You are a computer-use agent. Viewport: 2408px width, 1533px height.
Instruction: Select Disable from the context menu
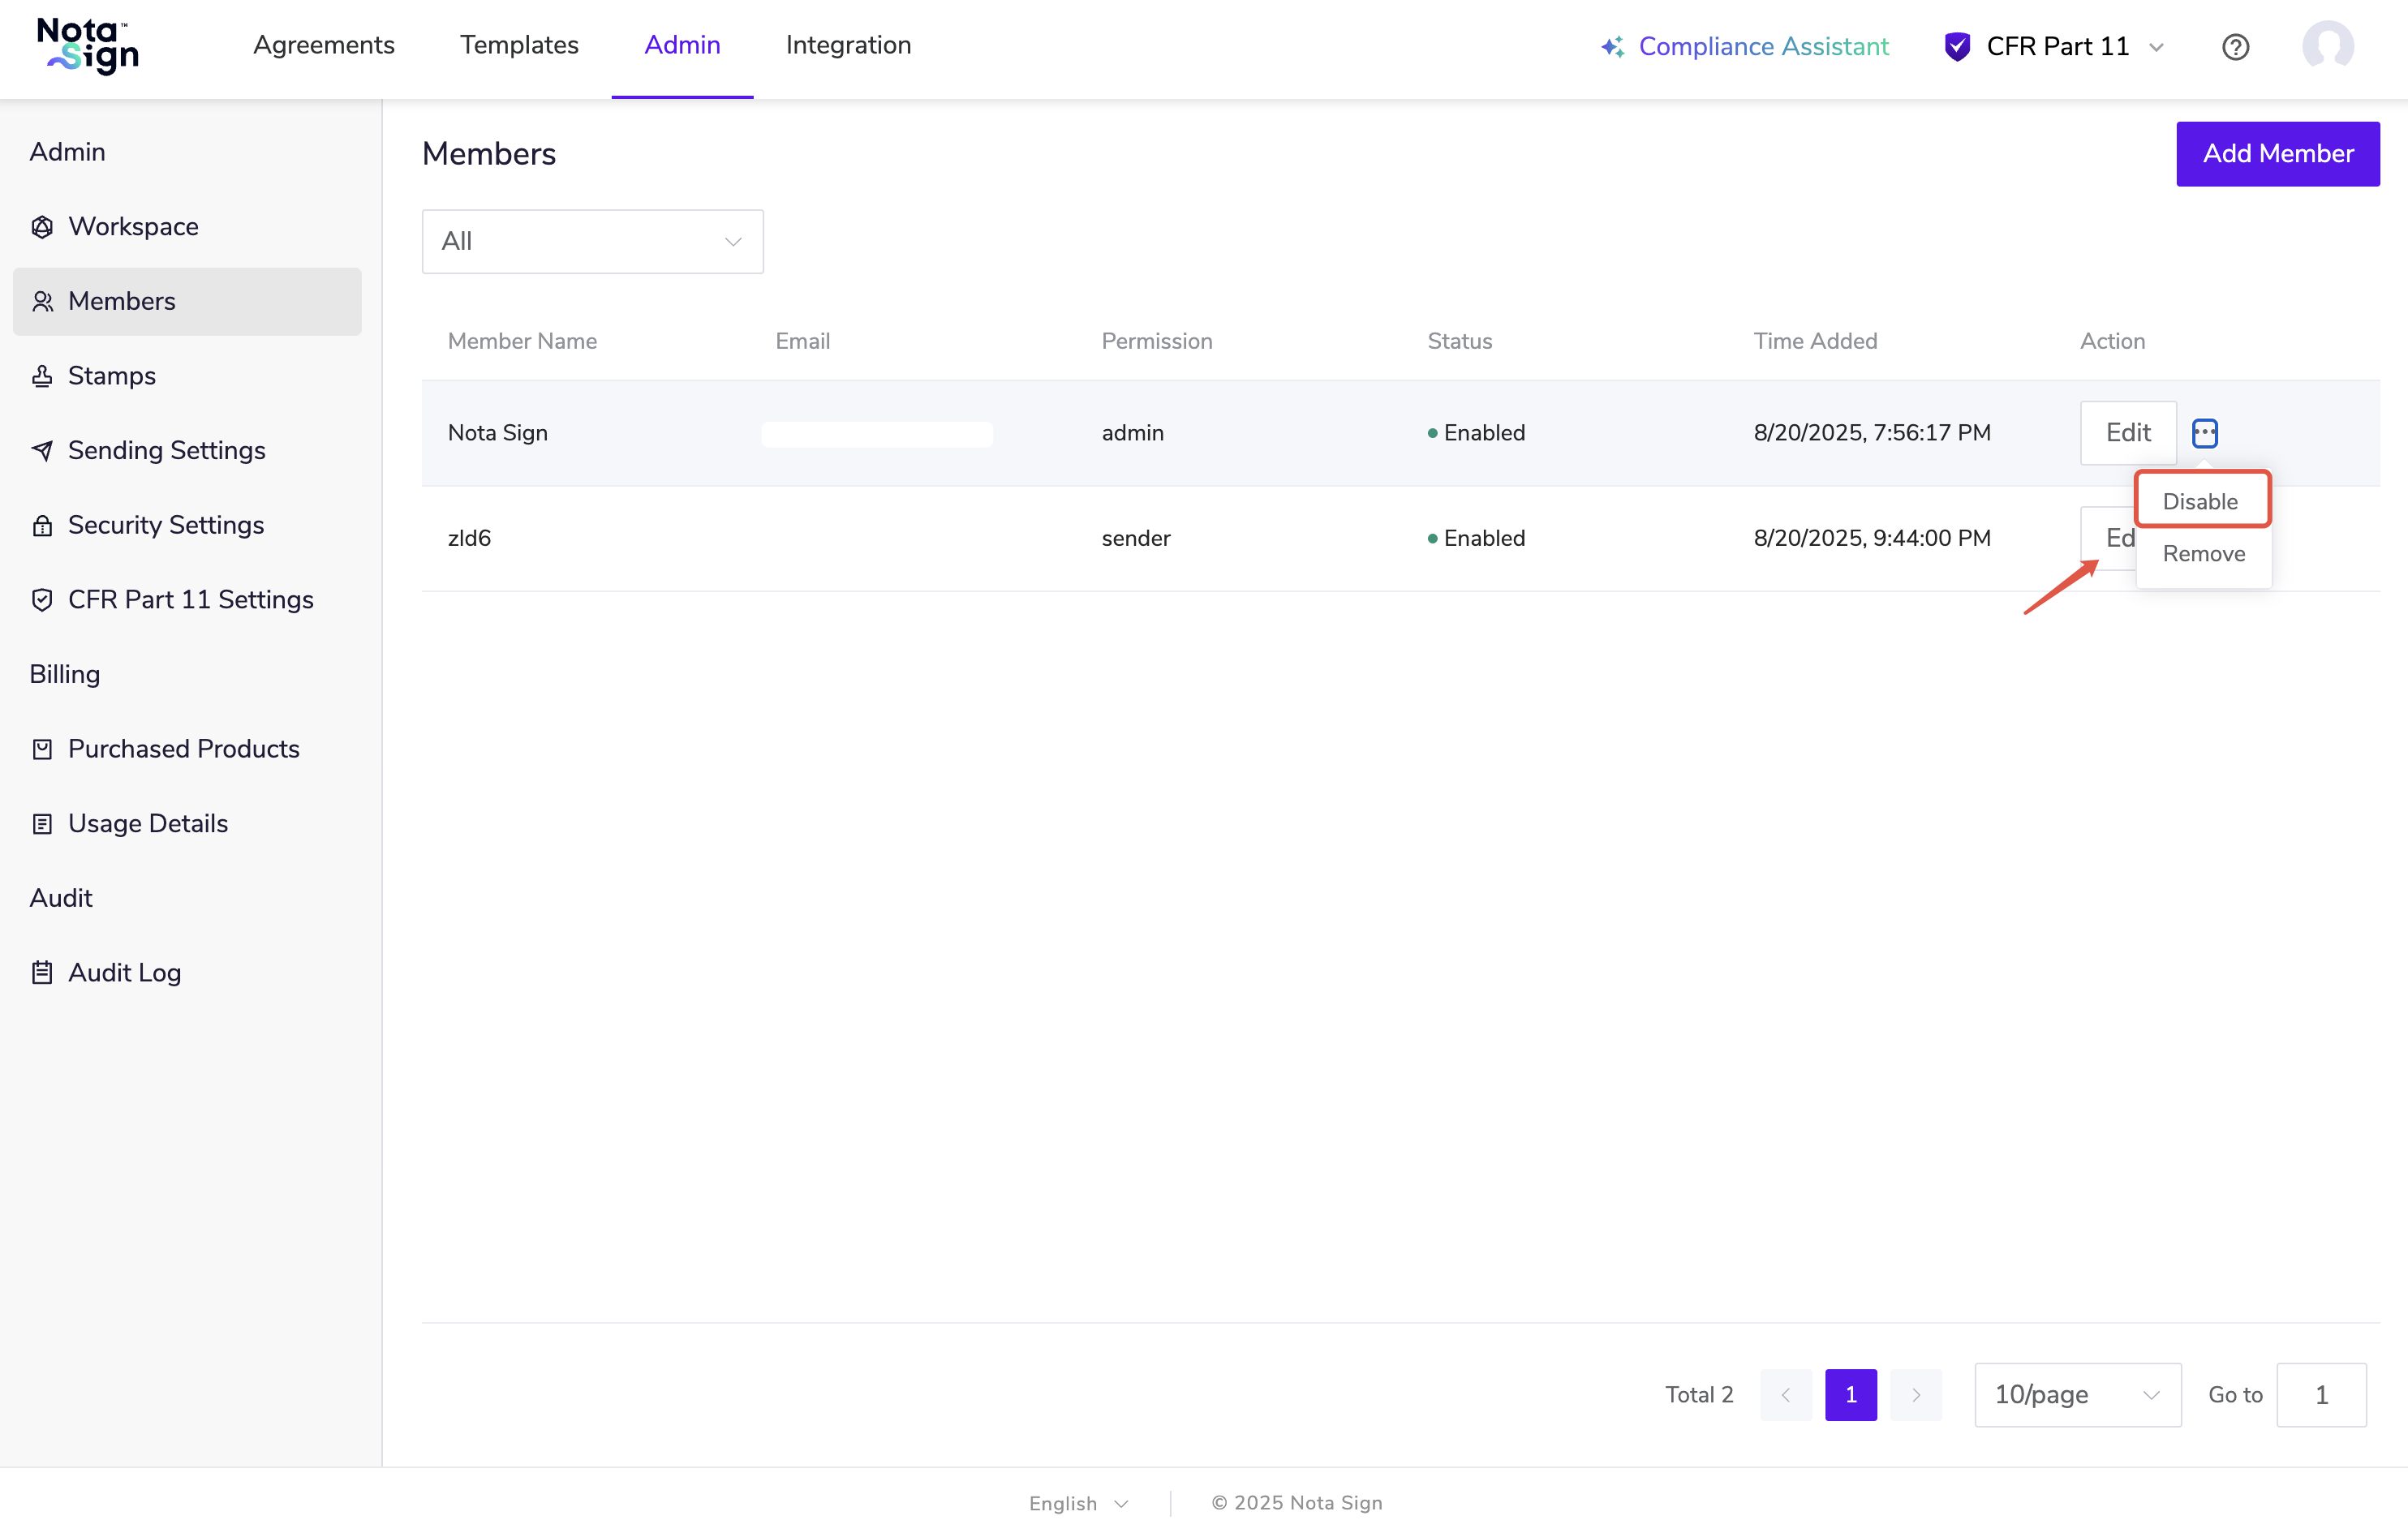tap(2200, 502)
